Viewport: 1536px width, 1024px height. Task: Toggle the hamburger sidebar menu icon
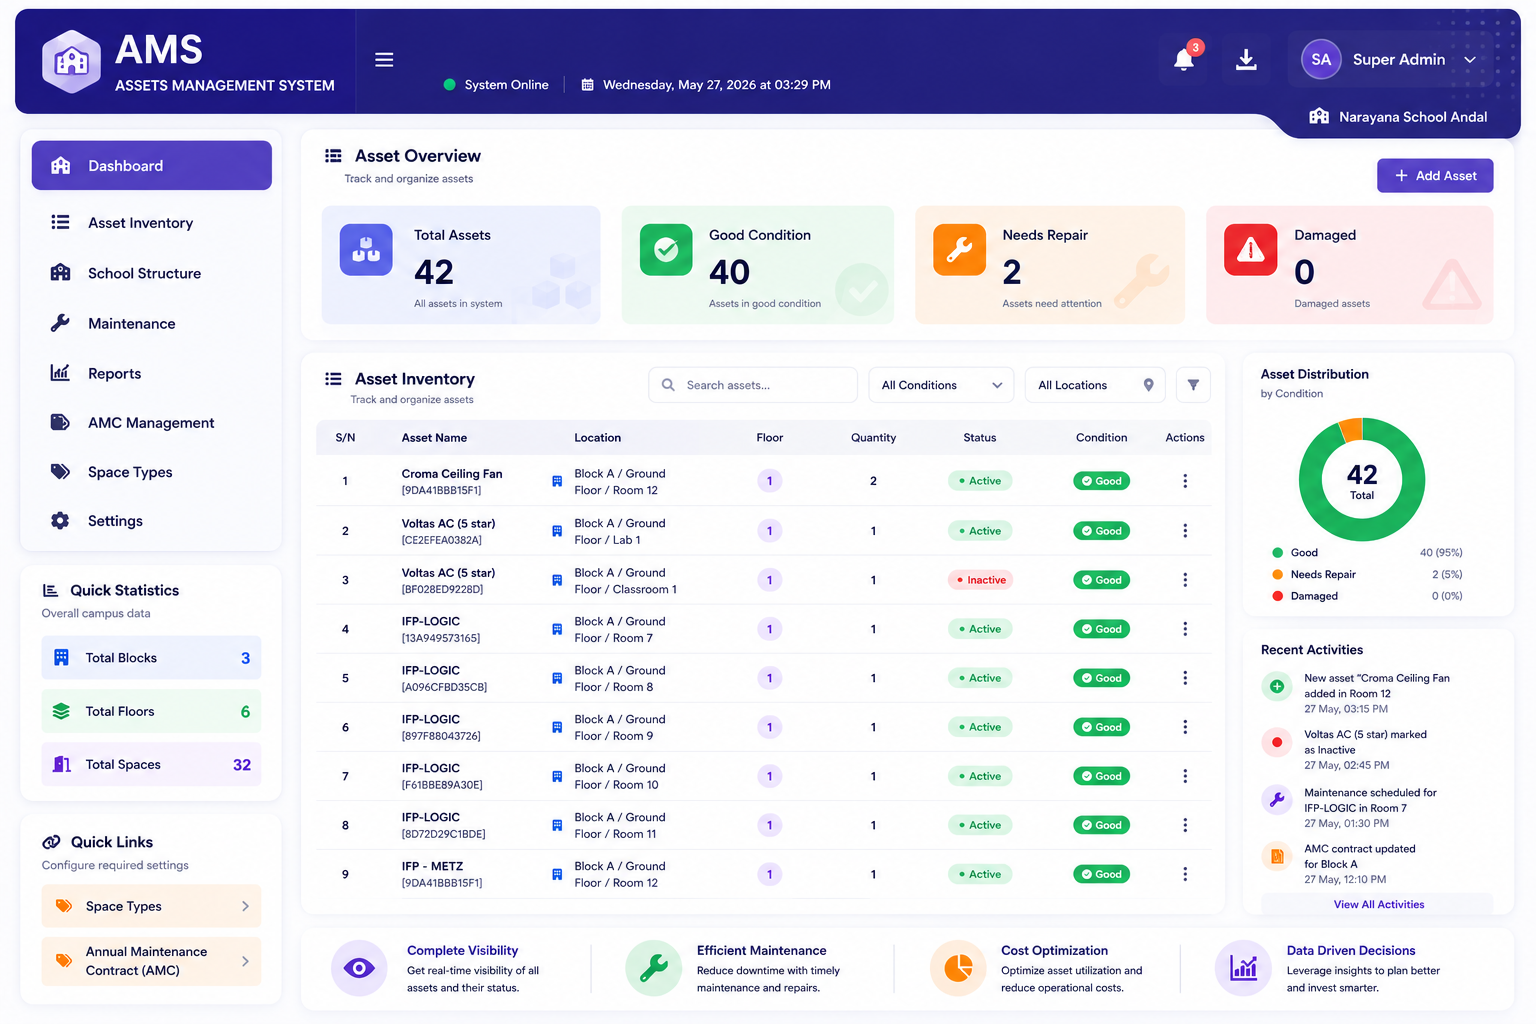384,60
